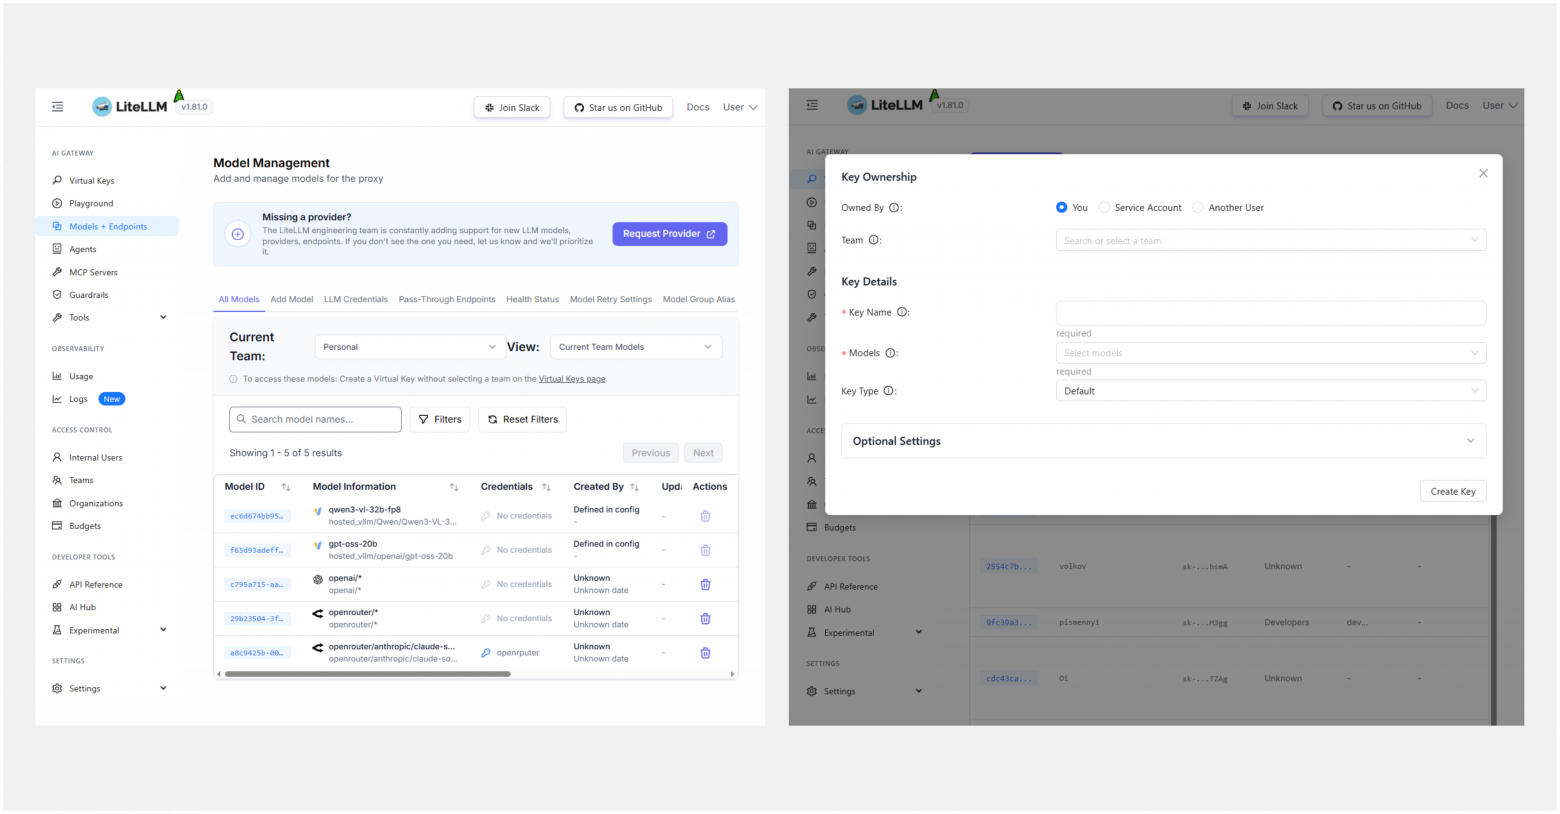Screen dimensions: 1560x814
Task: Sort the table by Model ID using its sort arrows
Action: click(x=286, y=487)
